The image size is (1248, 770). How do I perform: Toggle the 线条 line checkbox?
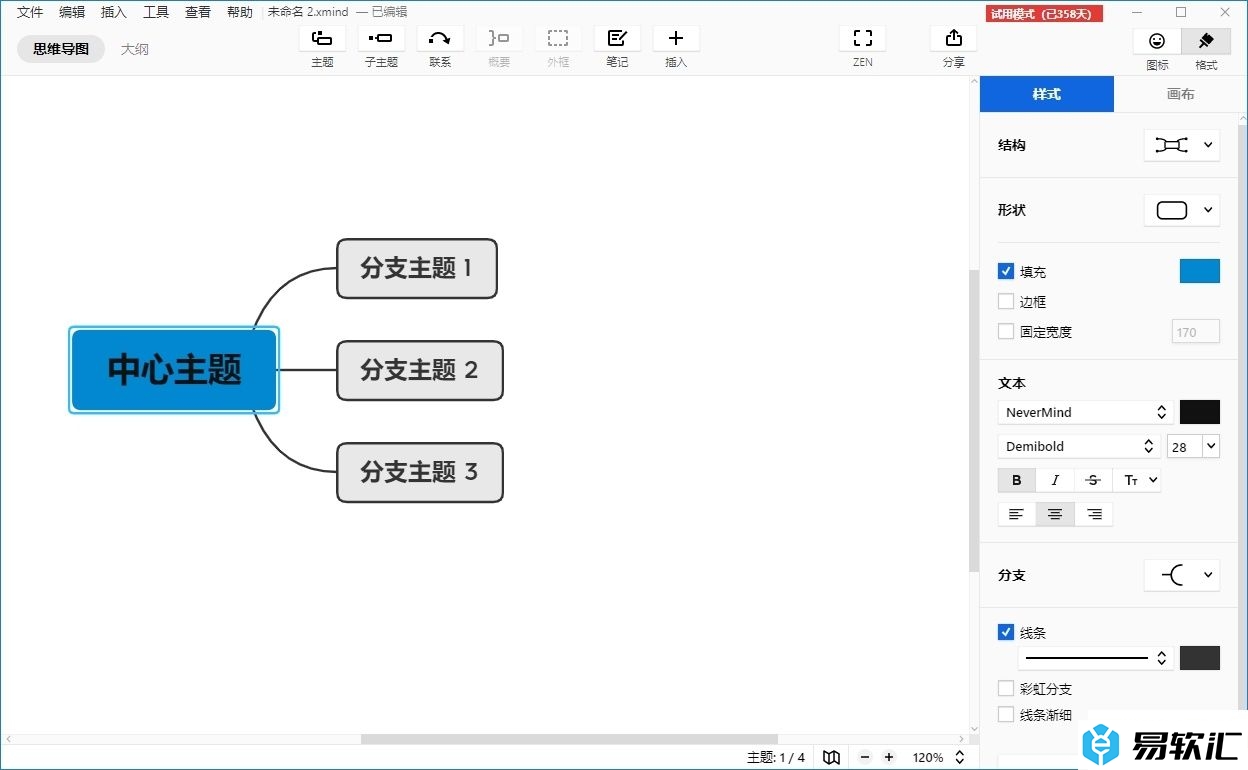(1006, 632)
